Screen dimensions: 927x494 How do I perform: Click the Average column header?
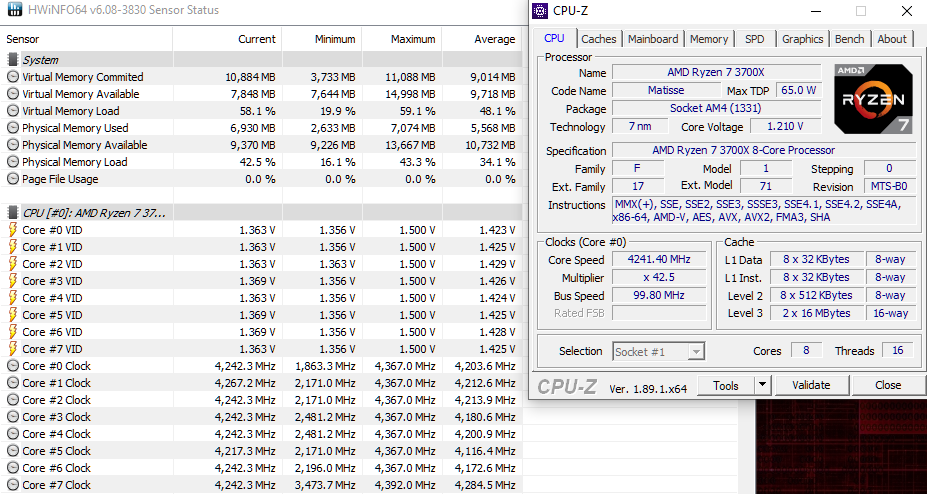pyautogui.click(x=482, y=39)
